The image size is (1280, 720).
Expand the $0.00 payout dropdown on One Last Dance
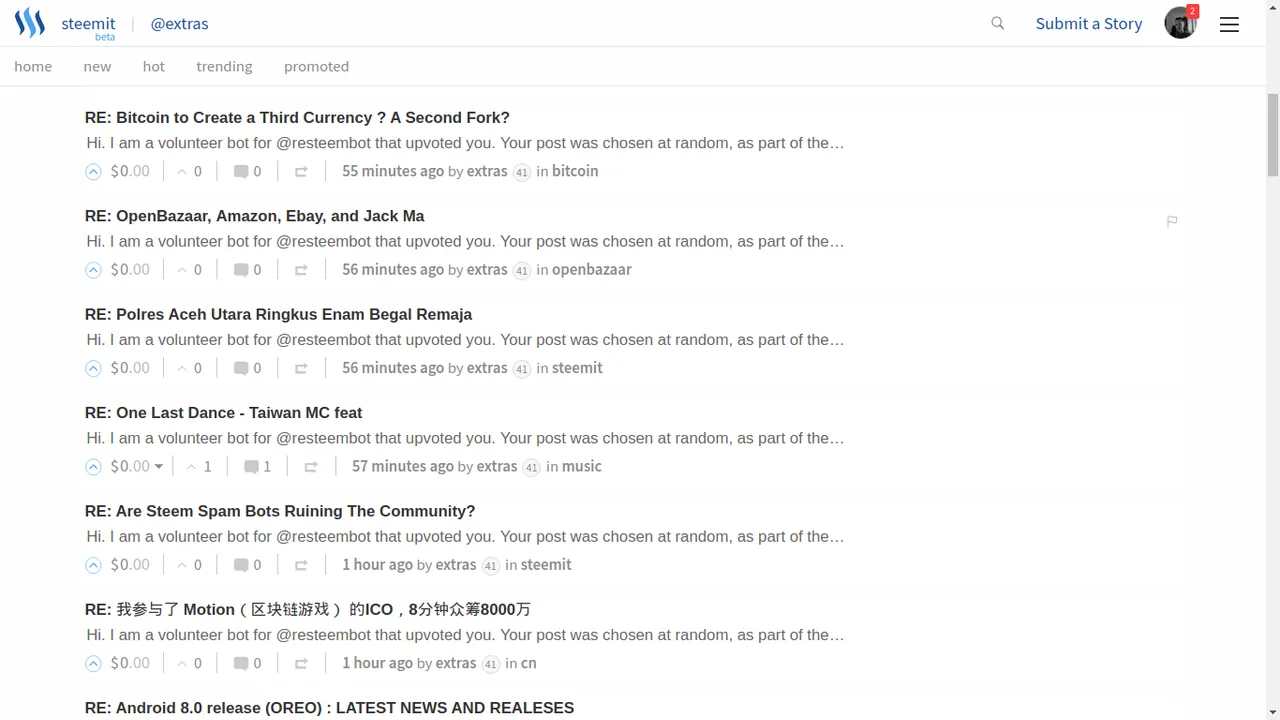(137, 466)
